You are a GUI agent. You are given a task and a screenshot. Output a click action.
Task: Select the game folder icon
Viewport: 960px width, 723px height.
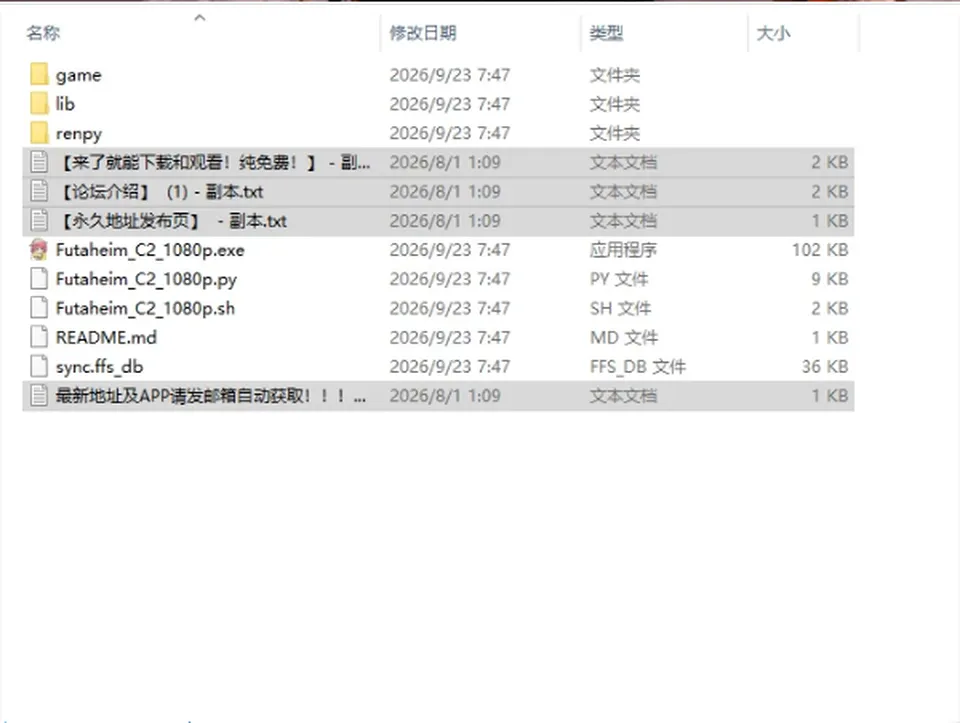pyautogui.click(x=39, y=75)
